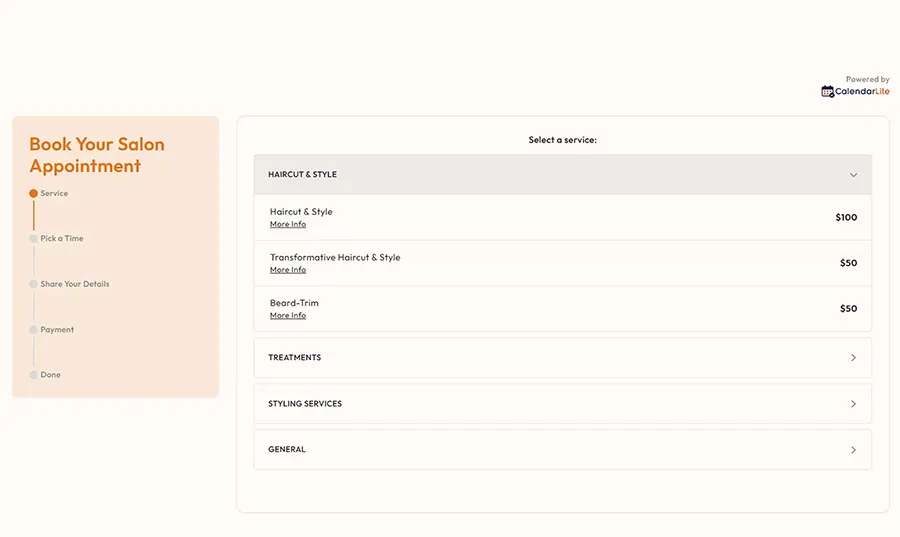Click the TREATMENTS category label
This screenshot has height=537, width=900.
pos(294,357)
